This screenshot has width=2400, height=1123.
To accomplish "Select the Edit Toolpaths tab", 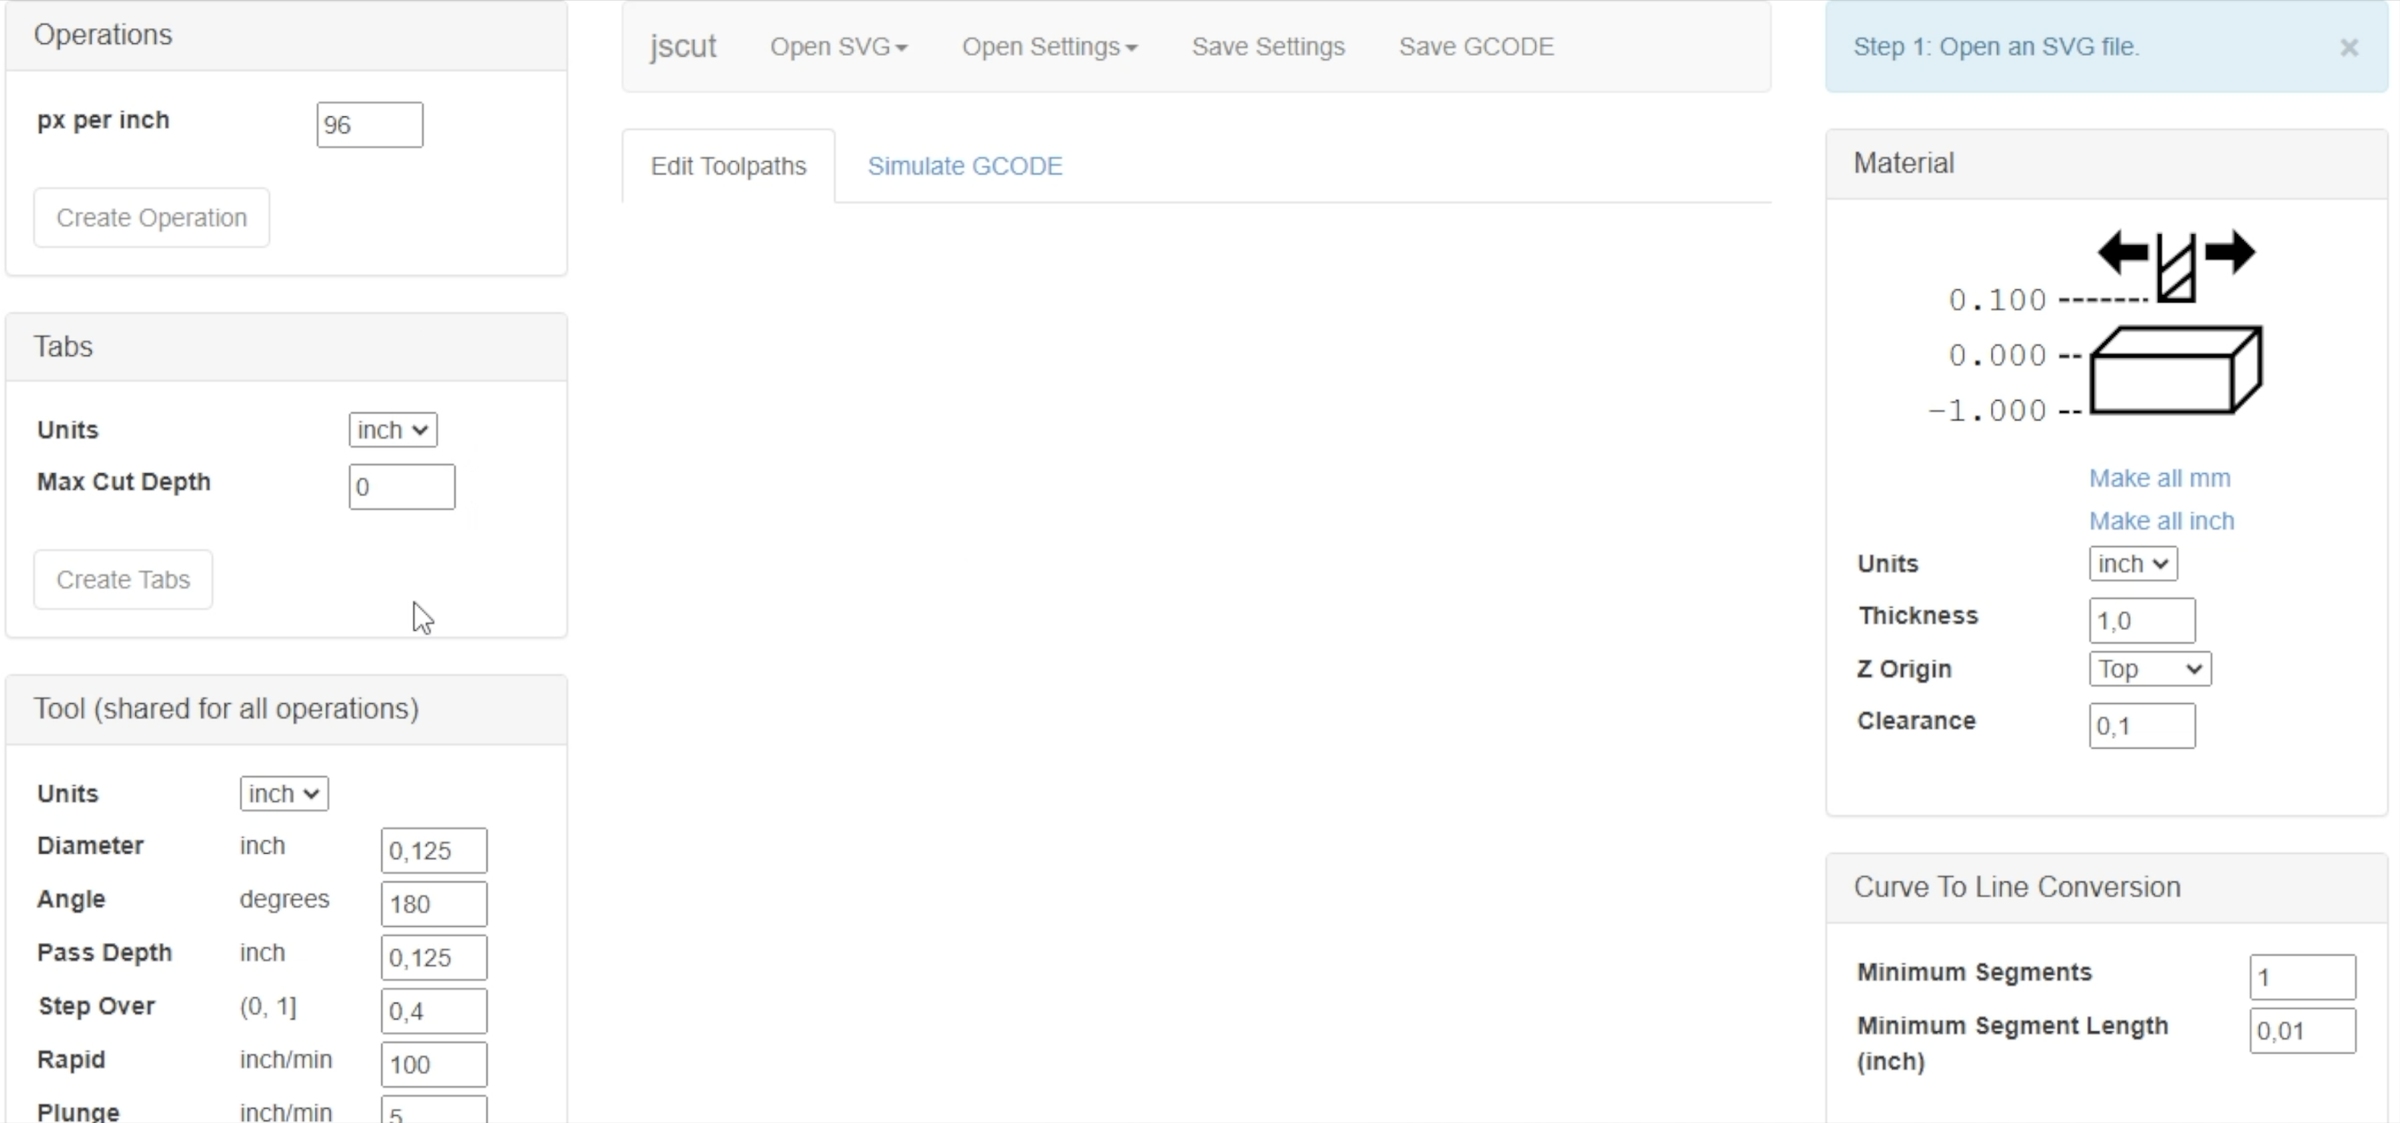I will 728,166.
